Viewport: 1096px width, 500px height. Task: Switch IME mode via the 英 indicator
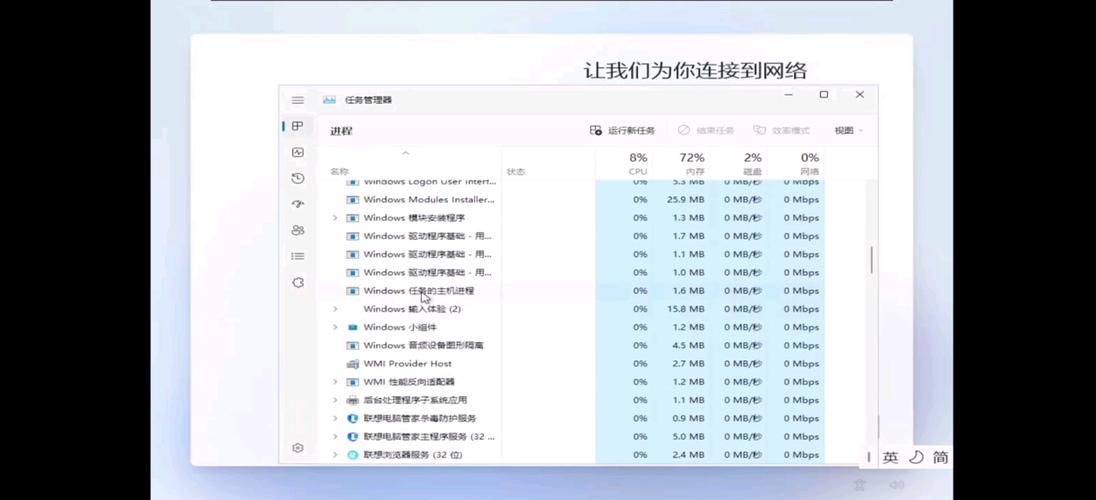pyautogui.click(x=890, y=457)
